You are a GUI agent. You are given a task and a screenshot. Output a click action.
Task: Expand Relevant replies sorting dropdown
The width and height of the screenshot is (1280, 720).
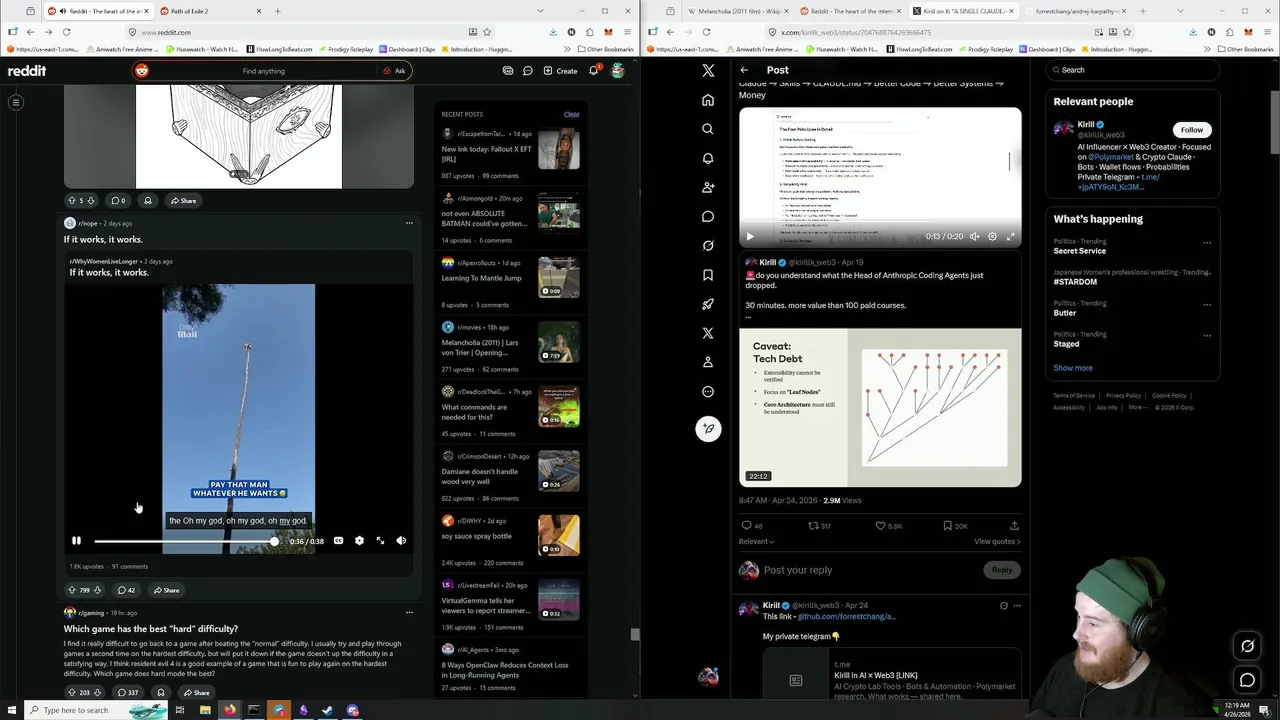point(757,541)
